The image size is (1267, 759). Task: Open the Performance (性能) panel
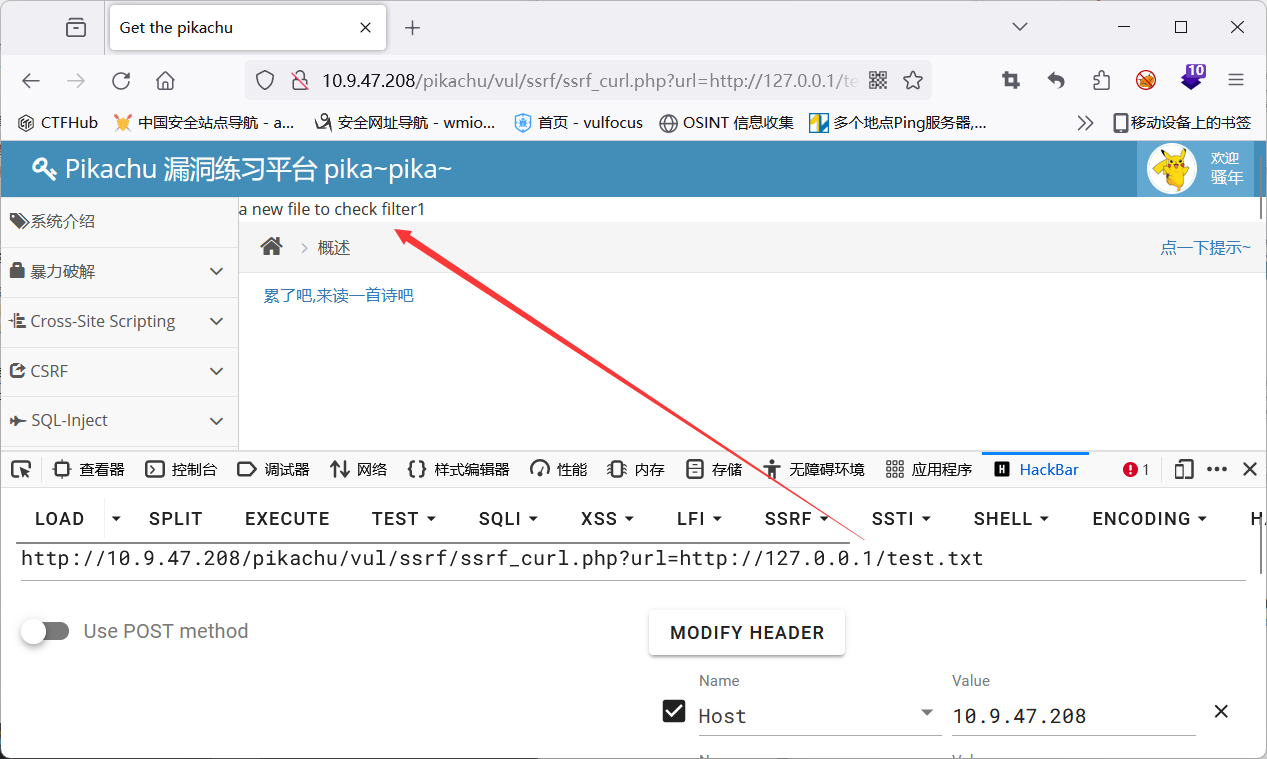point(558,469)
